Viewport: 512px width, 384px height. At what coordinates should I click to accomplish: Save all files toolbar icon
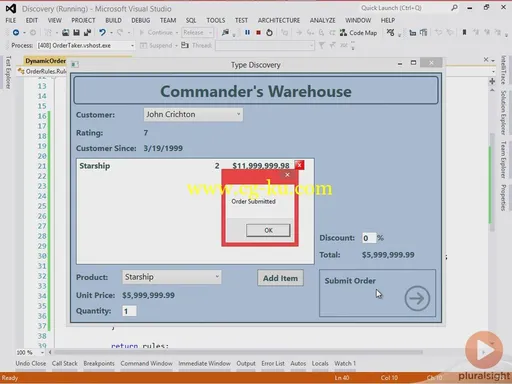(87, 32)
